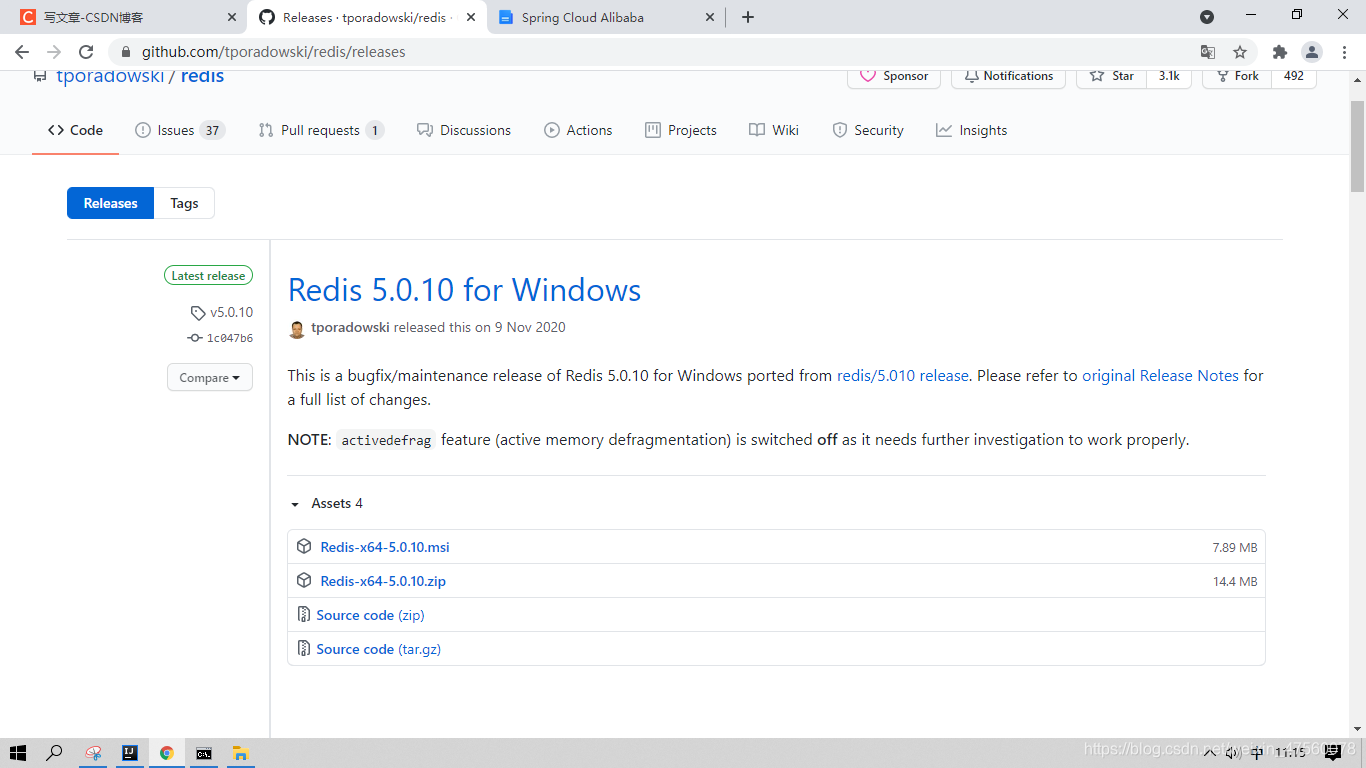Click the 3.1k stargazers count
The height and width of the screenshot is (768, 1366).
(x=1169, y=76)
